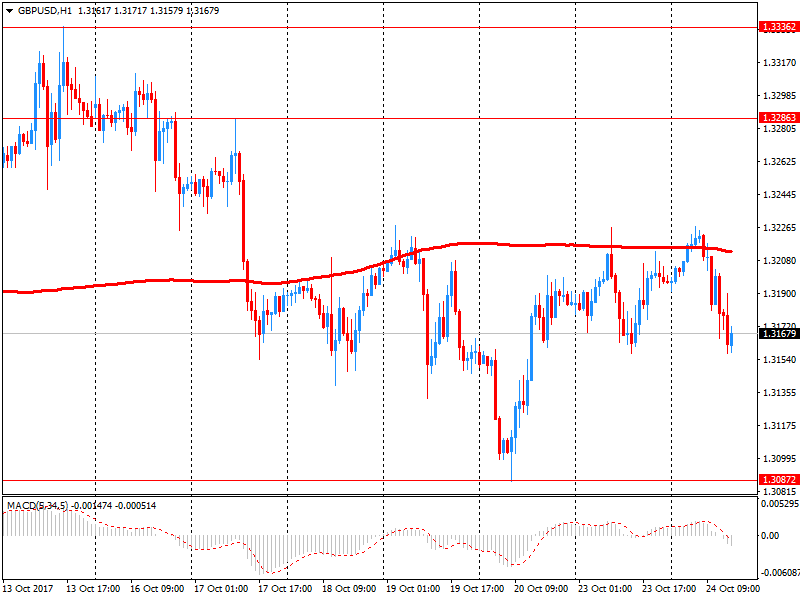Click the 1.31900 price axis value

point(779,294)
